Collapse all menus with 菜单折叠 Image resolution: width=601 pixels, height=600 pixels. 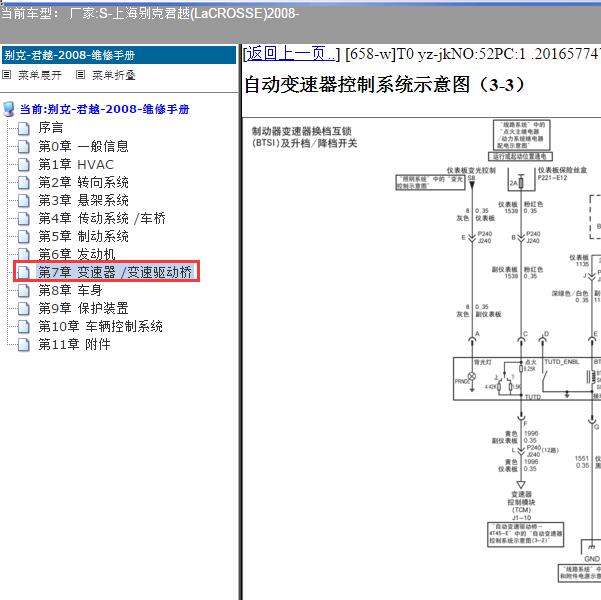coord(114,75)
